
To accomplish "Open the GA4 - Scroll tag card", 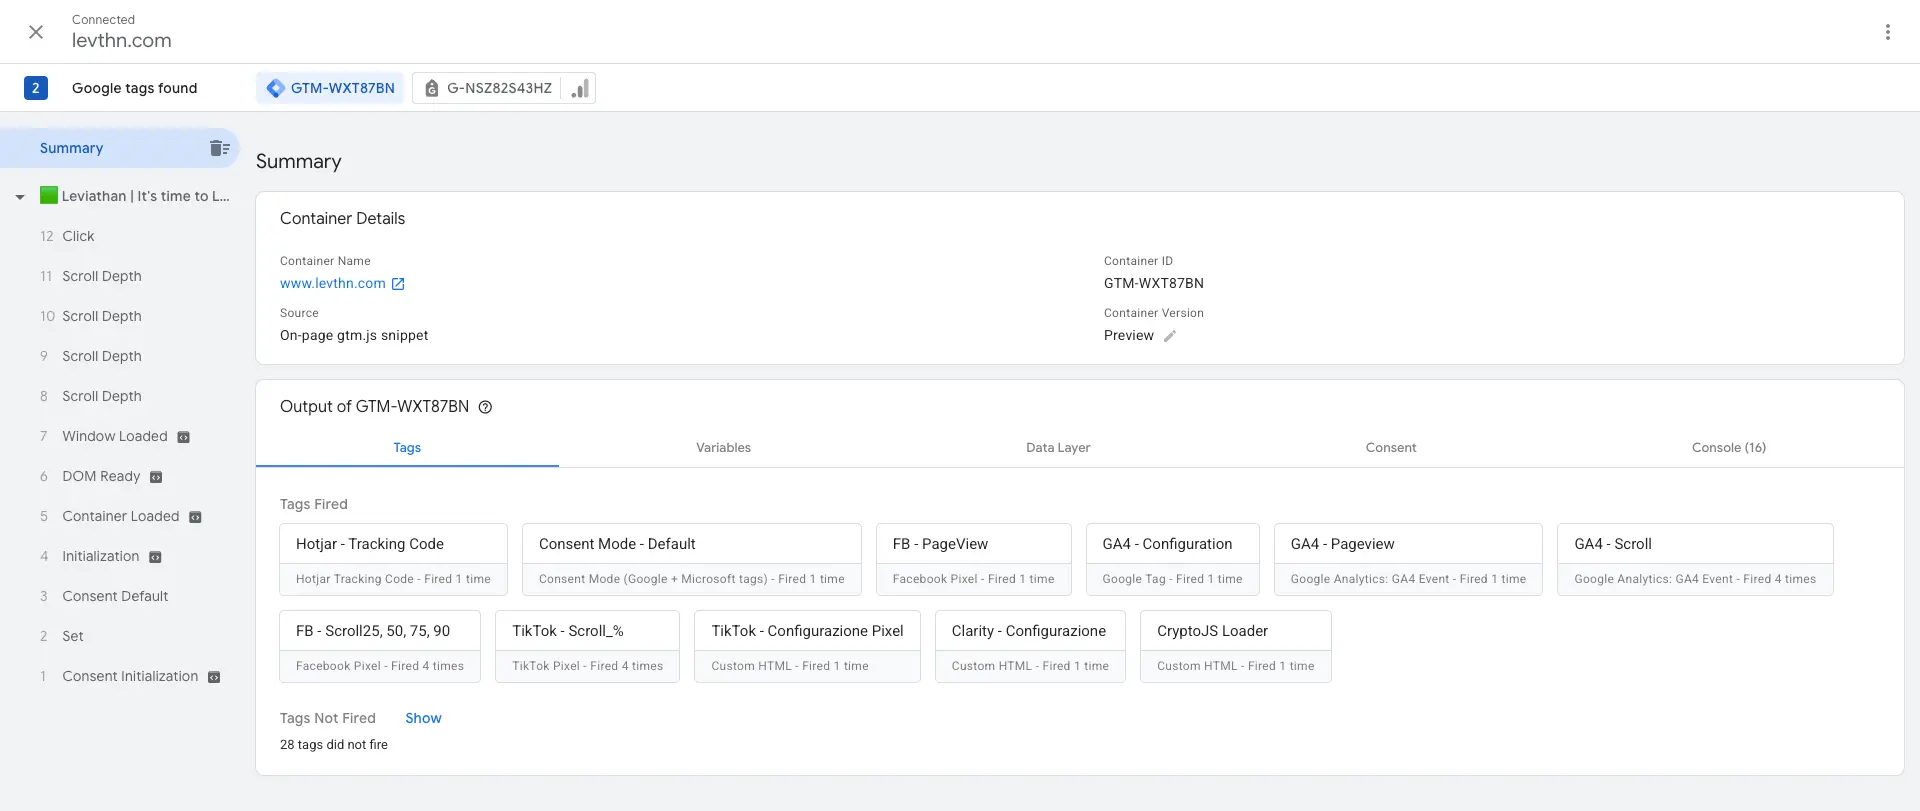I will tap(1694, 559).
